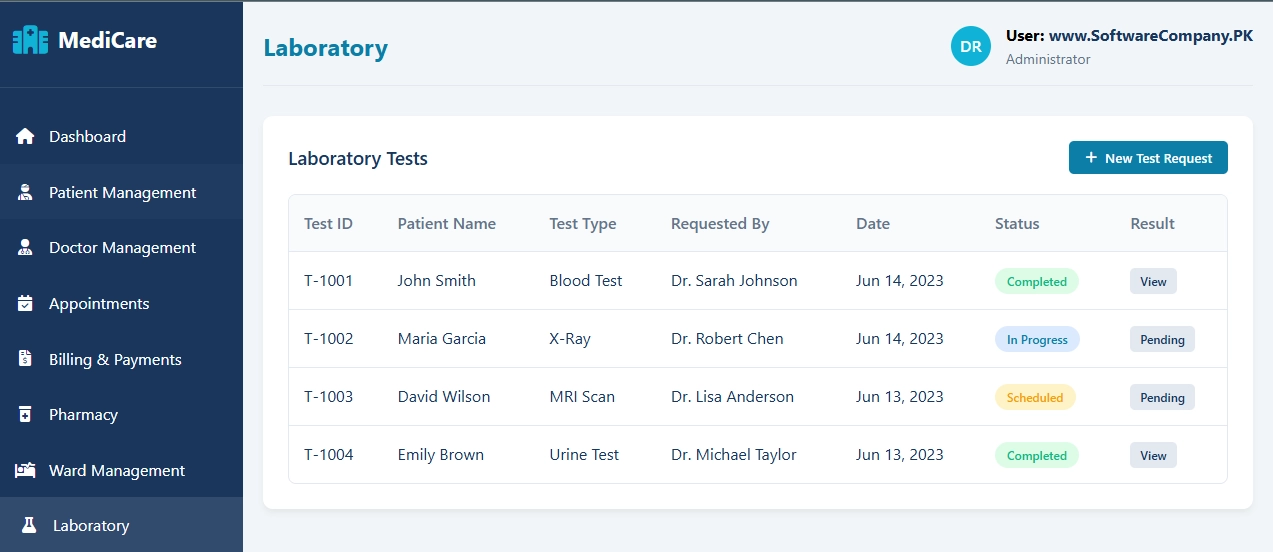Click the Laboratory flask icon

(29, 526)
